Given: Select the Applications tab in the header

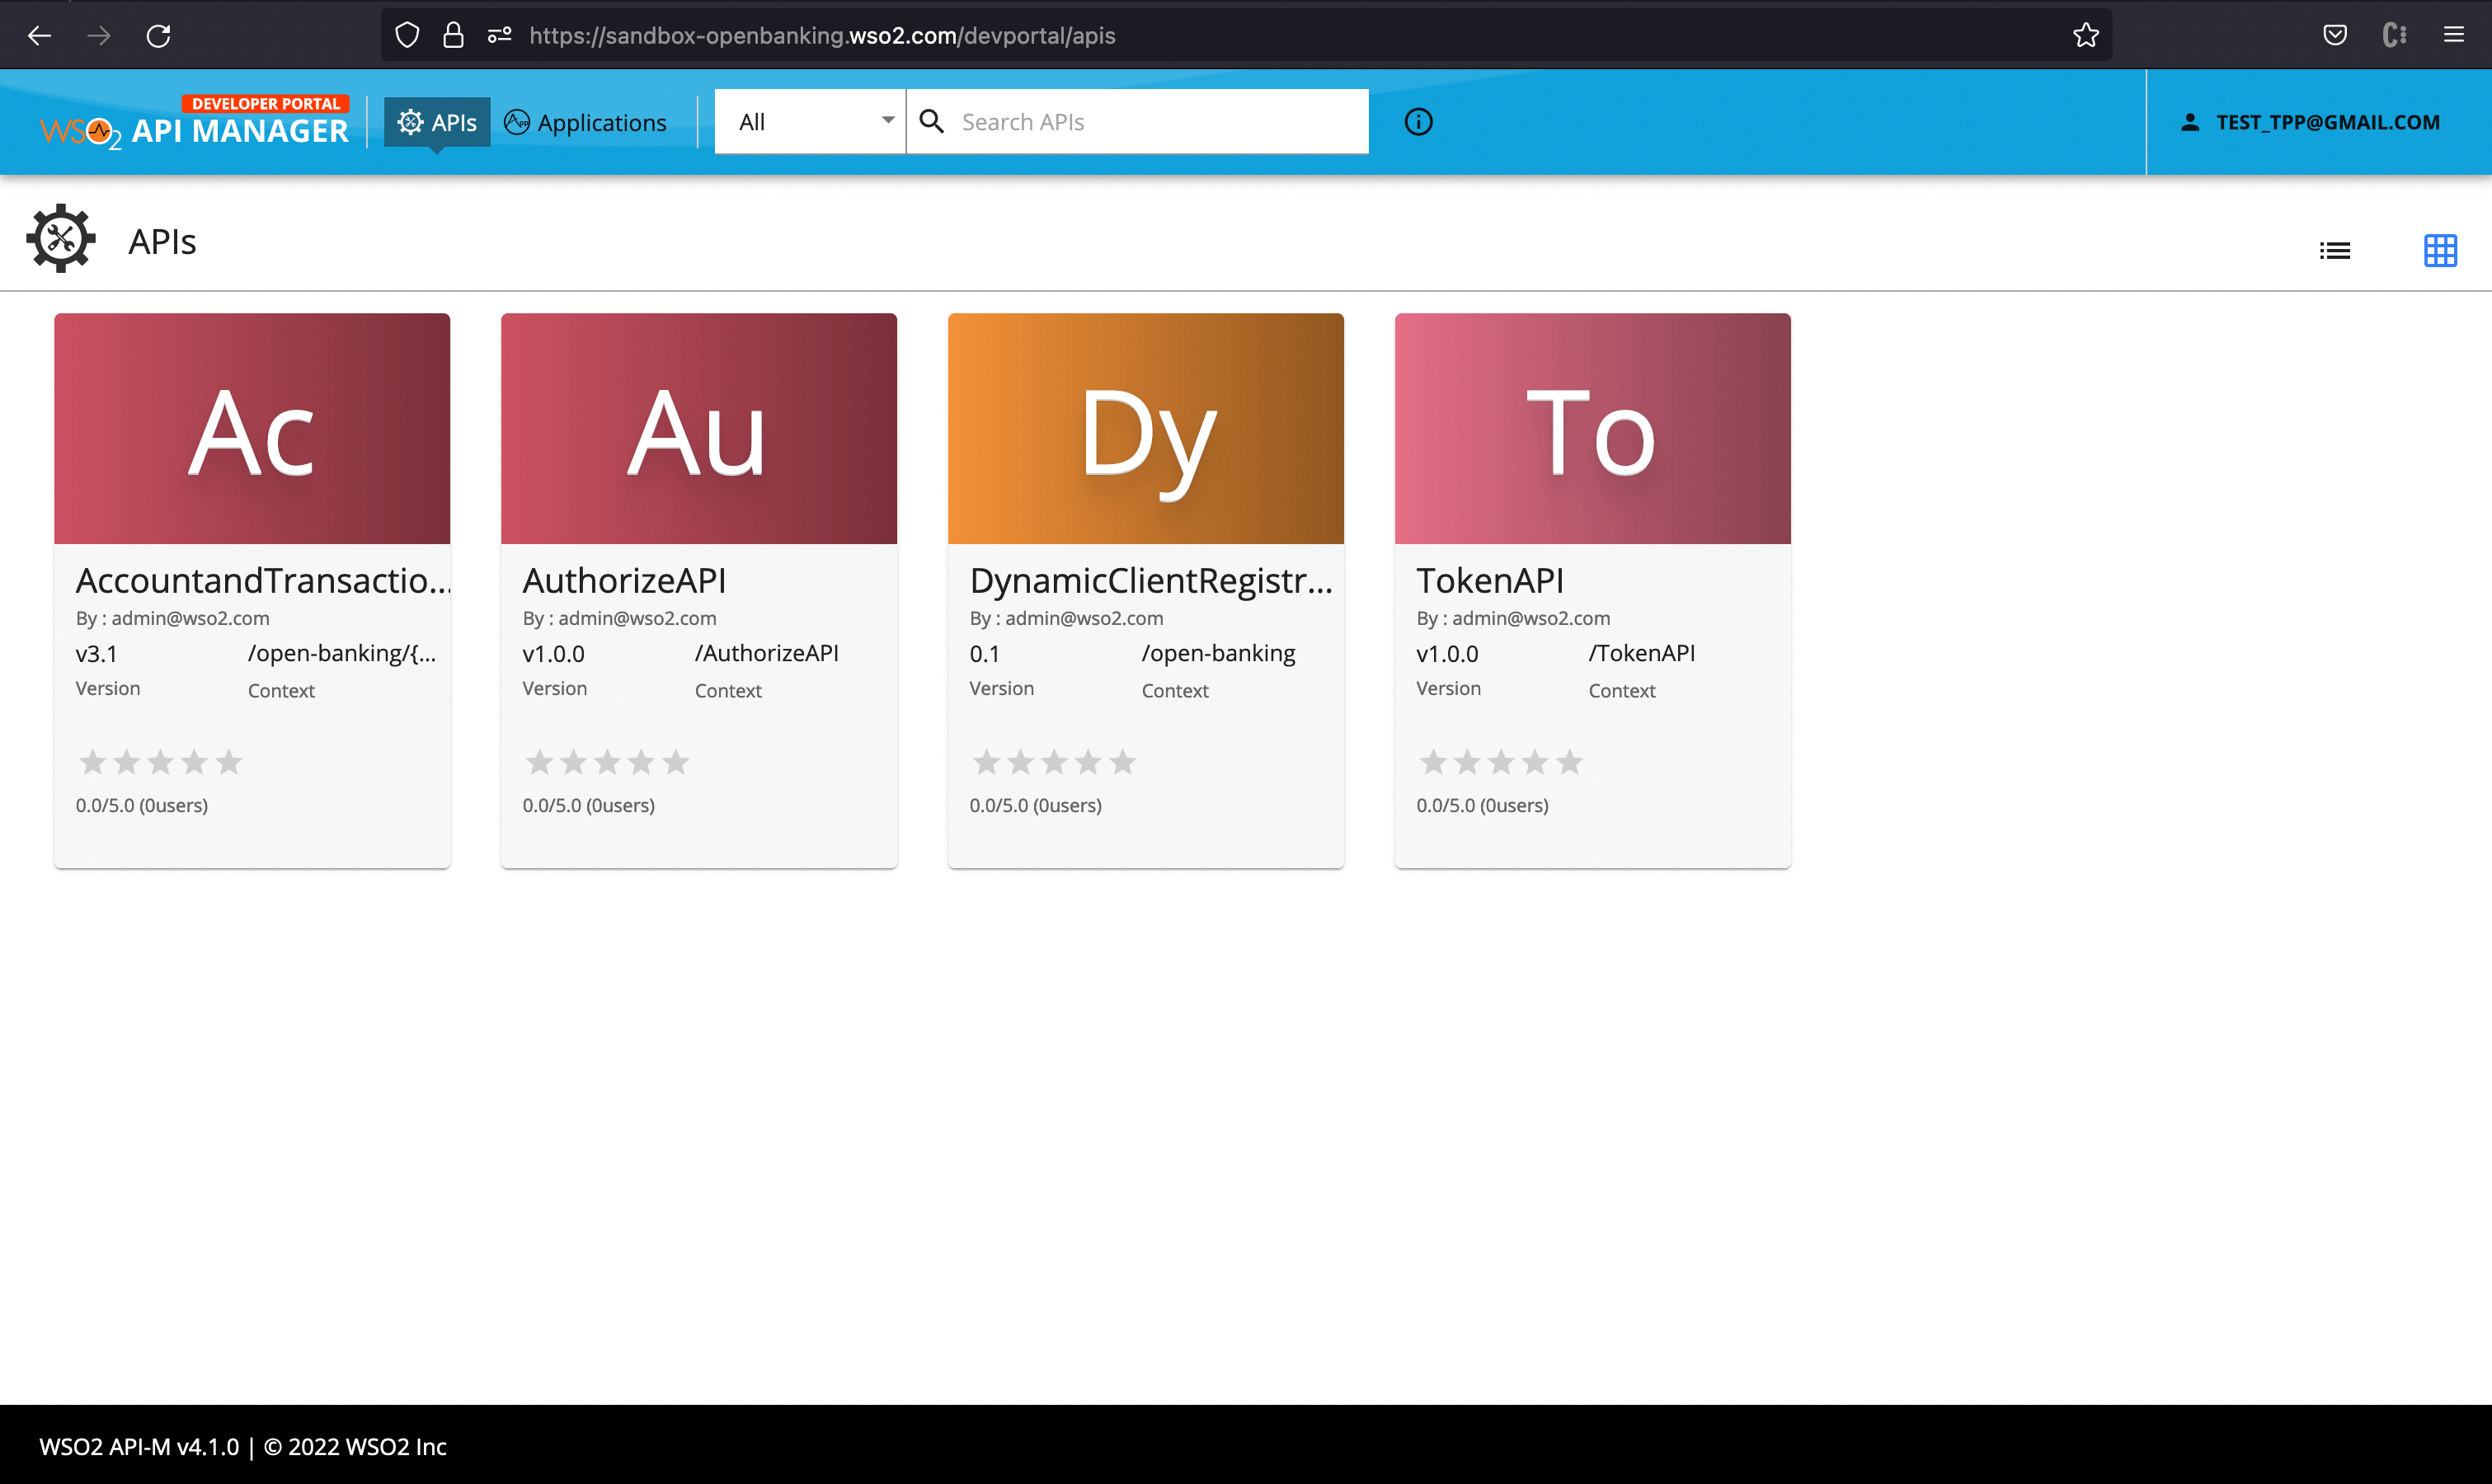Looking at the screenshot, I should click(585, 121).
